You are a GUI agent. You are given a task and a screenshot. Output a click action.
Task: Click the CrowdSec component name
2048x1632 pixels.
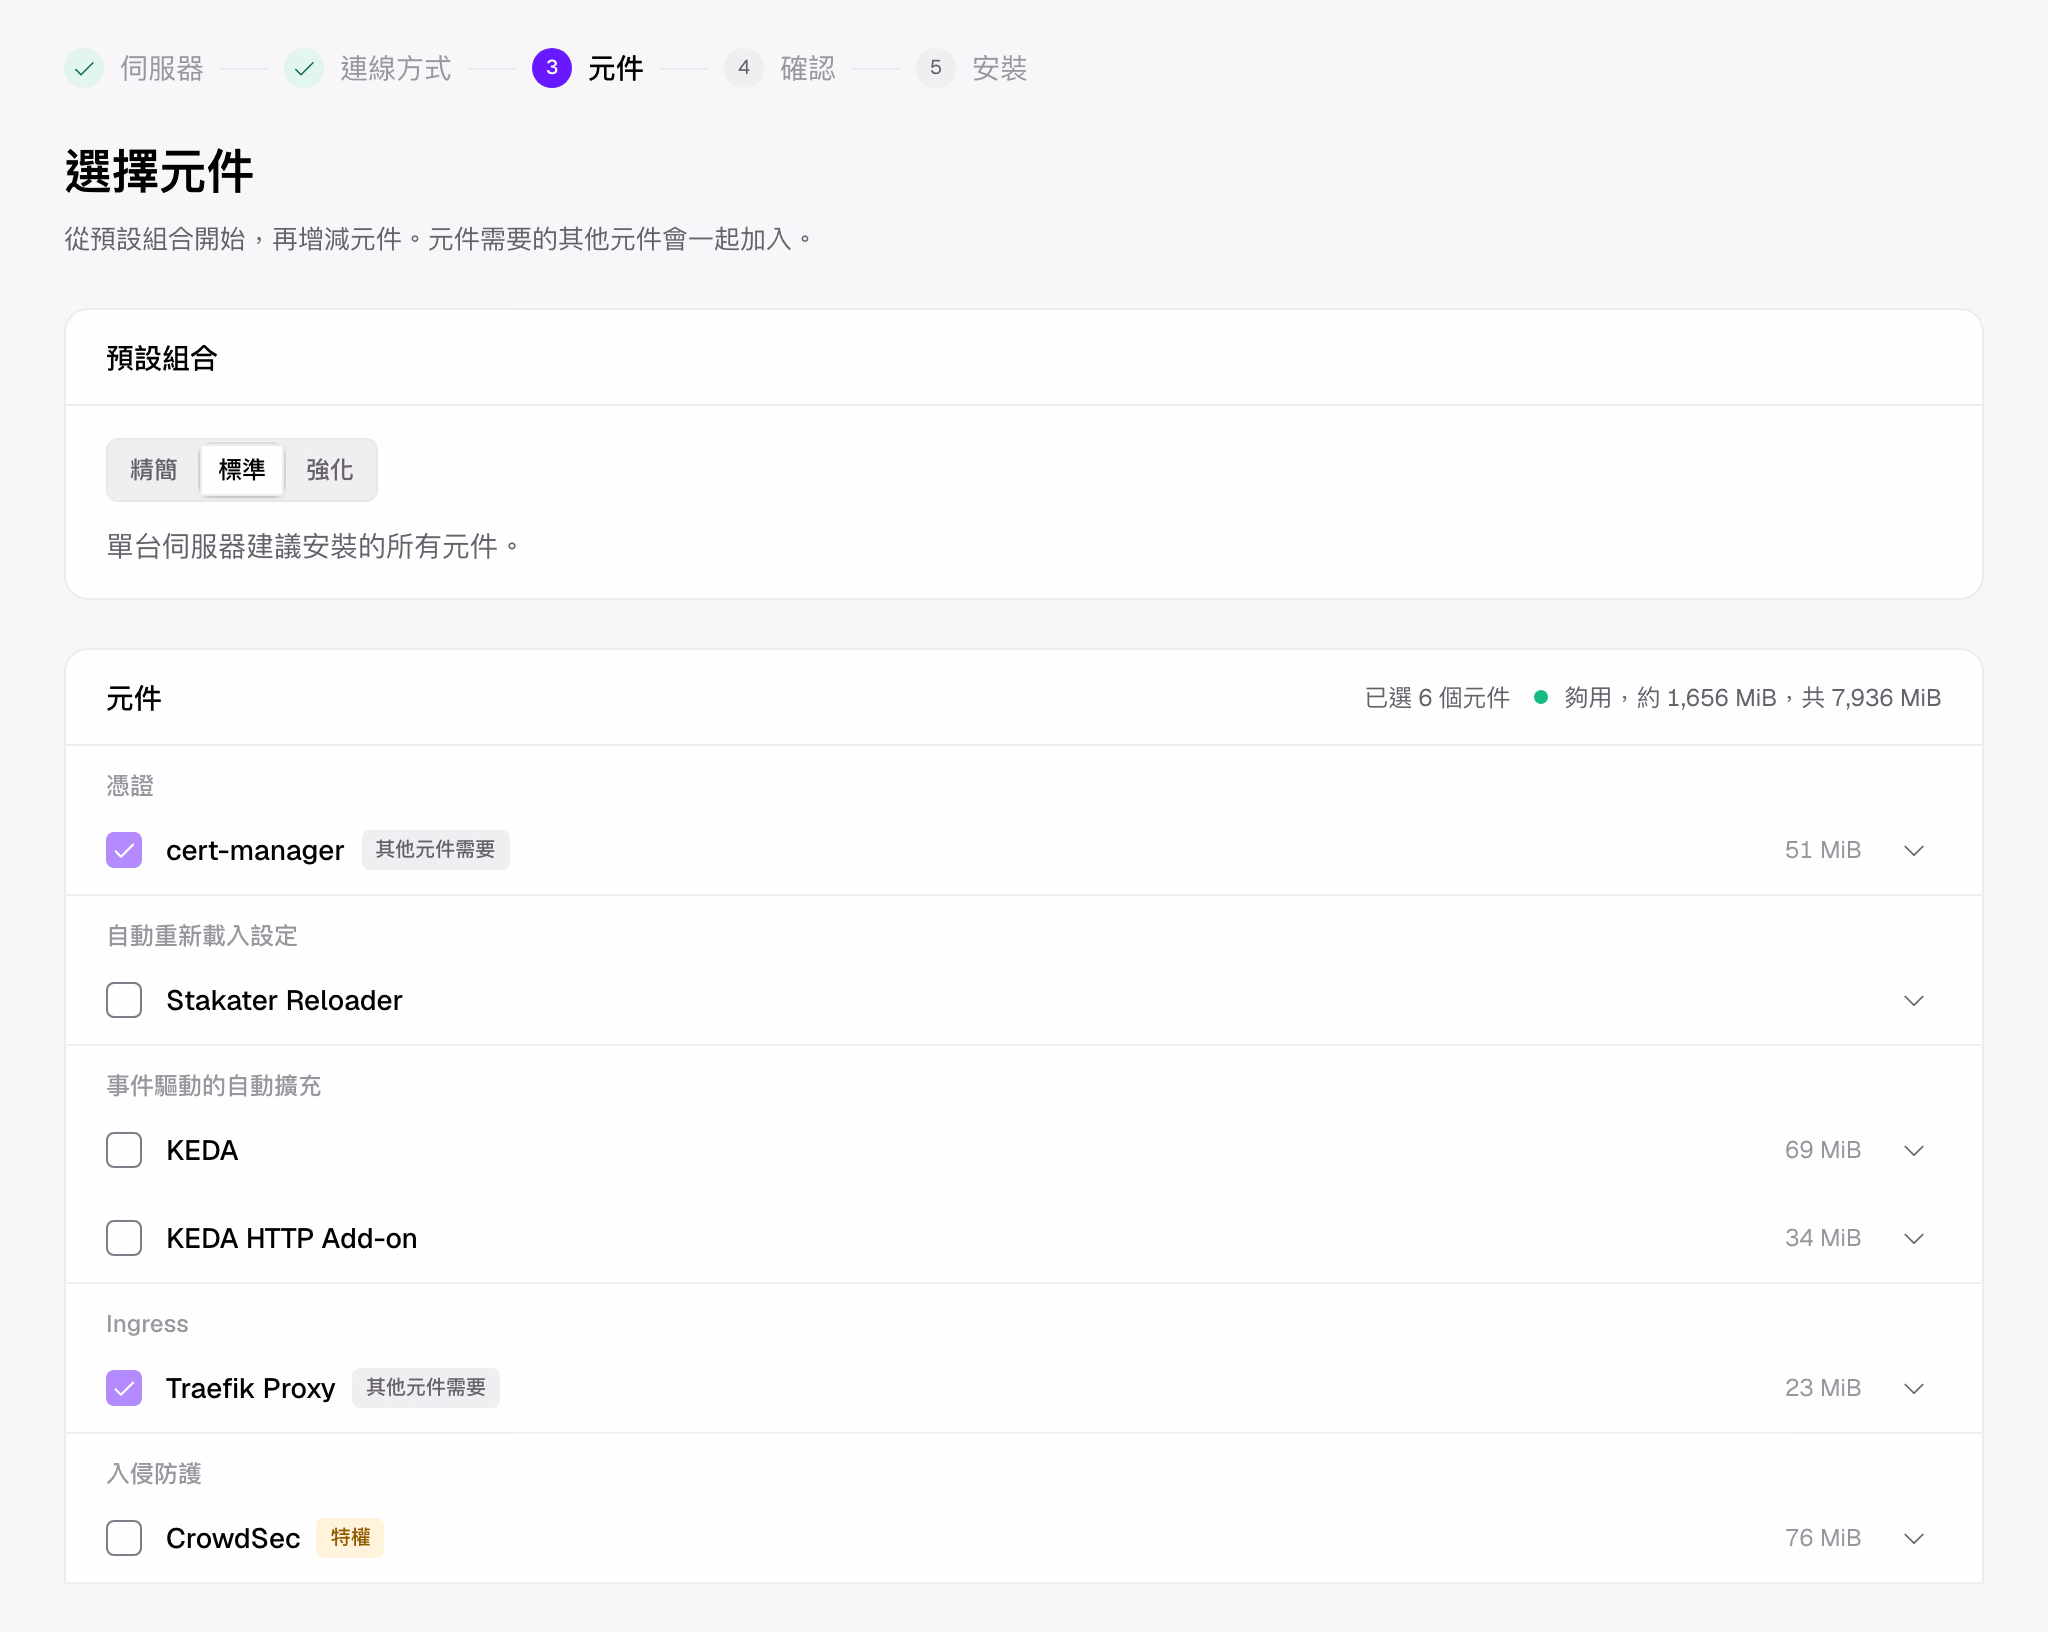[x=233, y=1538]
